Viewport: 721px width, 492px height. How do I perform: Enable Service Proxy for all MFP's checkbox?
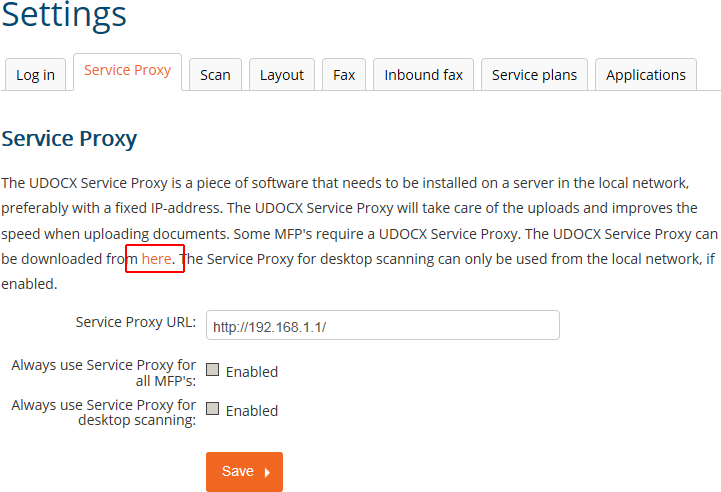click(212, 370)
